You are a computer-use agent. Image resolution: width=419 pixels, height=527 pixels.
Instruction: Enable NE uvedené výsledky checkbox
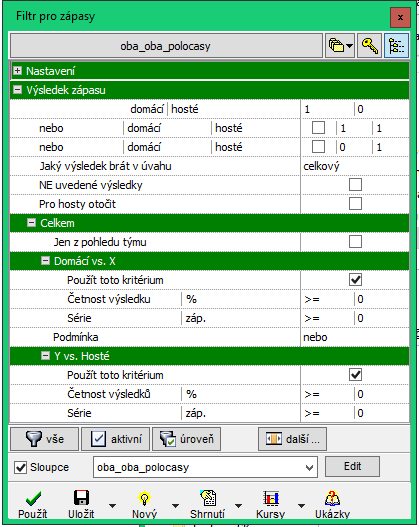click(x=355, y=185)
